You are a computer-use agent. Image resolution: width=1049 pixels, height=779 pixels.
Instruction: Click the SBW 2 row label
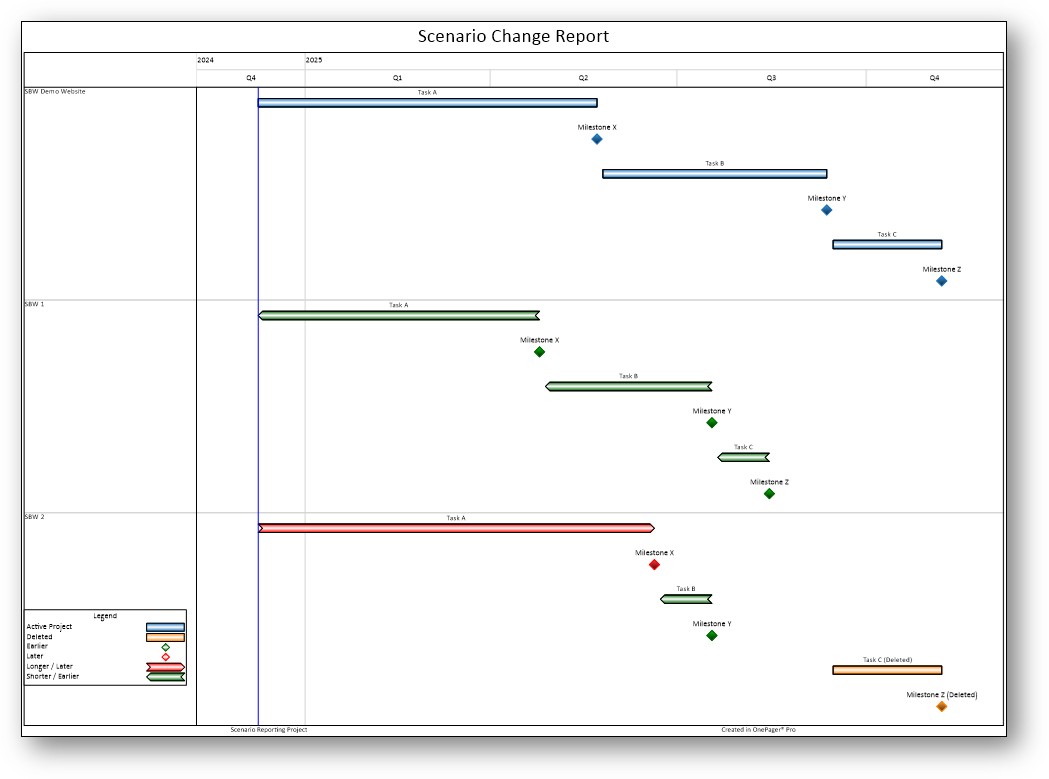[x=34, y=517]
